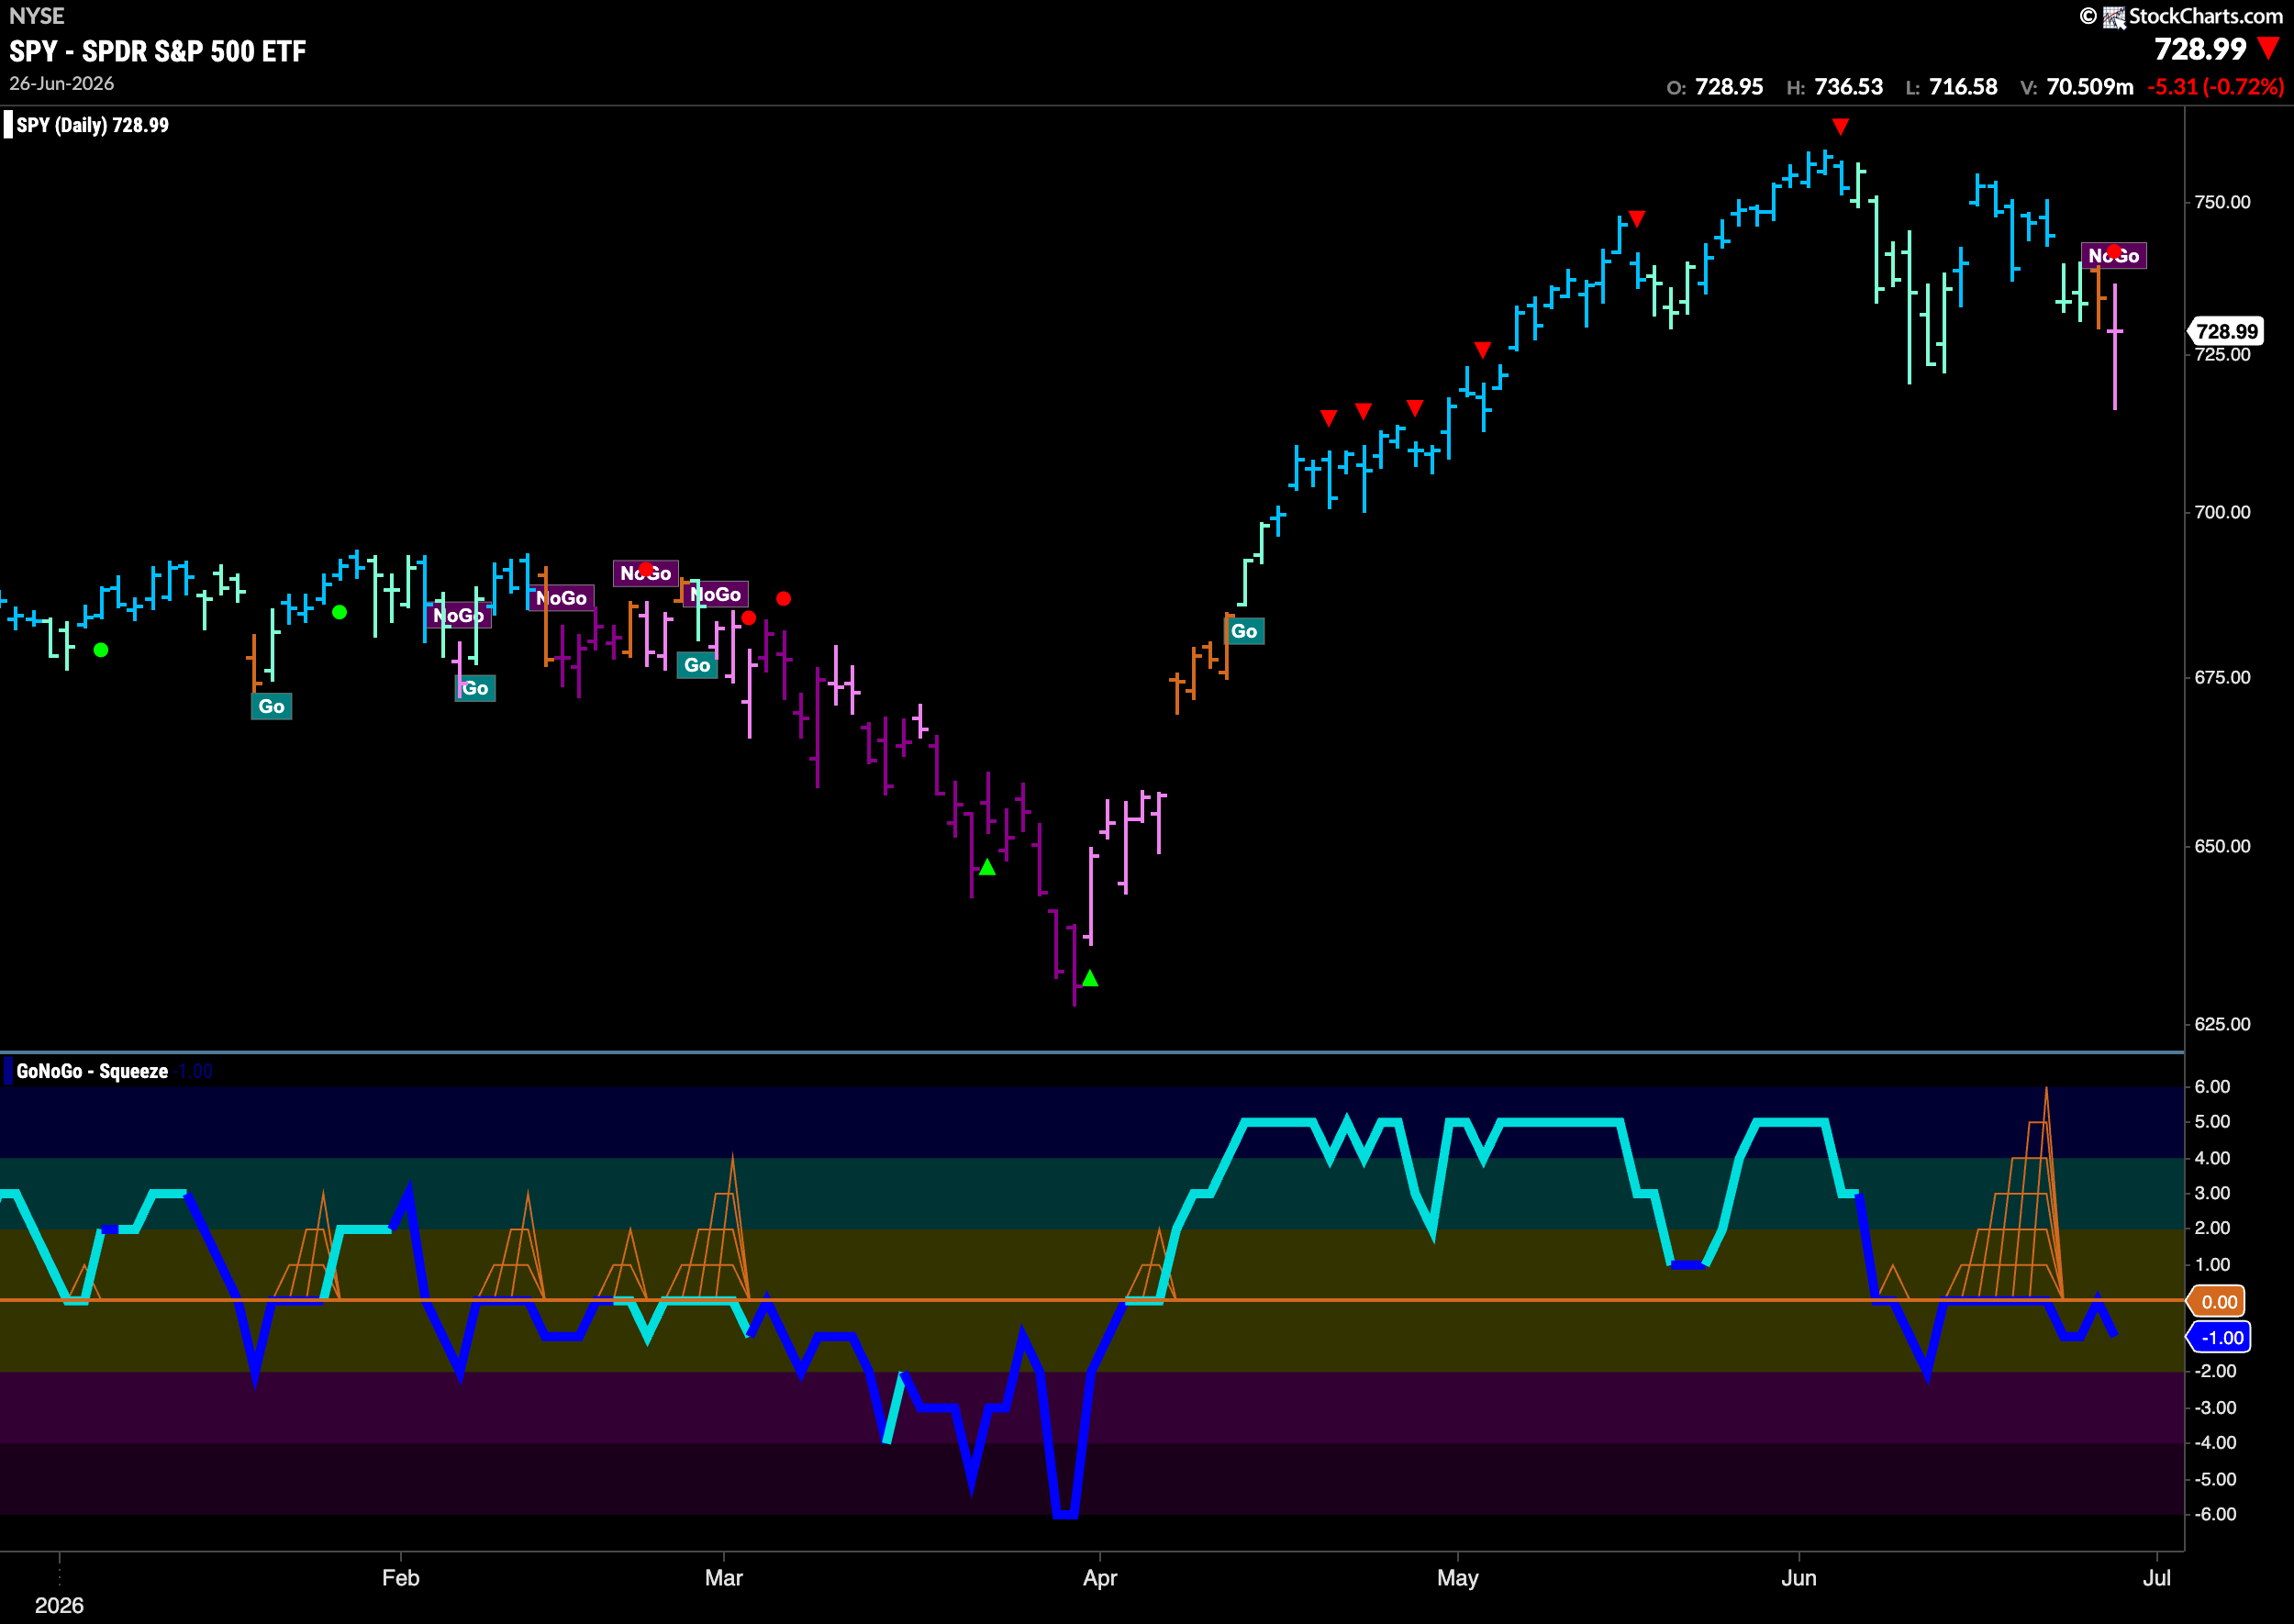Viewport: 2294px width, 1624px height.
Task: Click the 26-Jun-2026 date
Action: (62, 84)
